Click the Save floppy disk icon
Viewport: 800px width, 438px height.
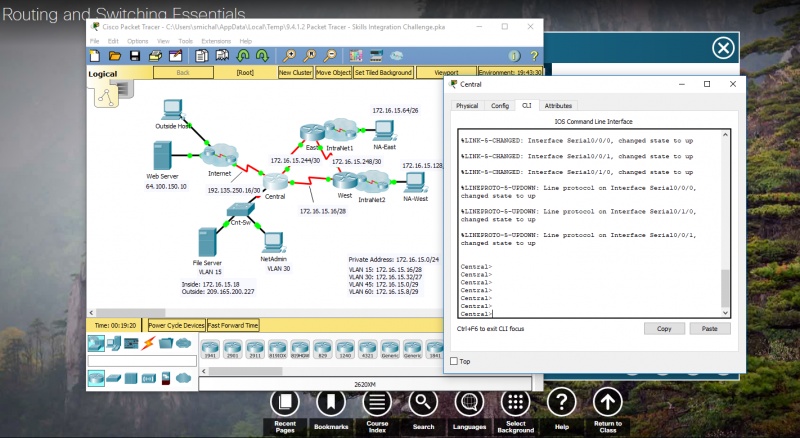tap(135, 56)
